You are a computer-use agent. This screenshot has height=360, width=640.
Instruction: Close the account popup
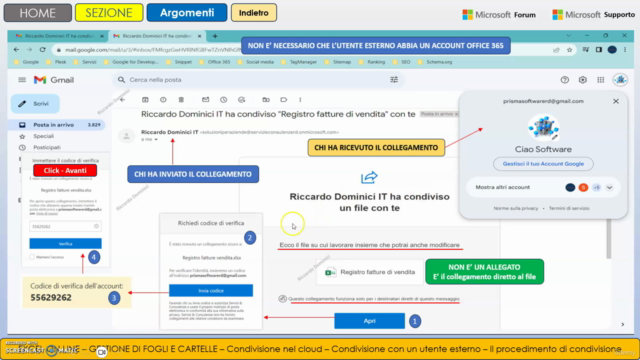[x=616, y=101]
